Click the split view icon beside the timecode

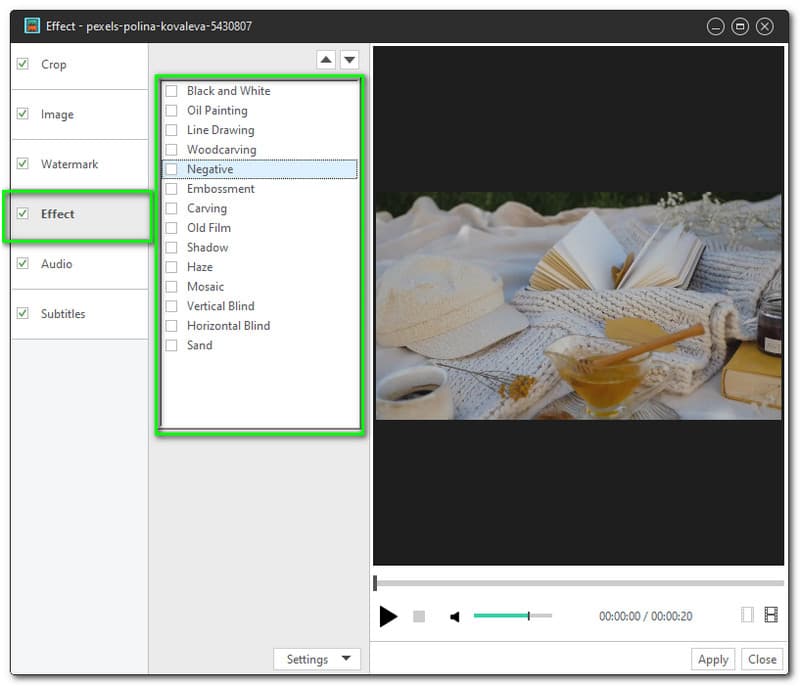point(747,616)
